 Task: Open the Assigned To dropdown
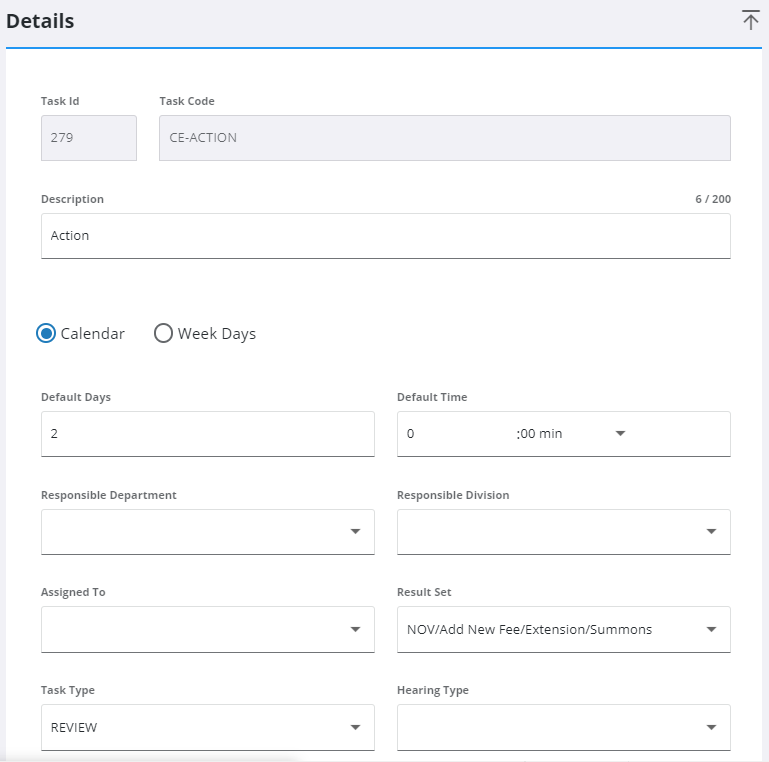(355, 629)
